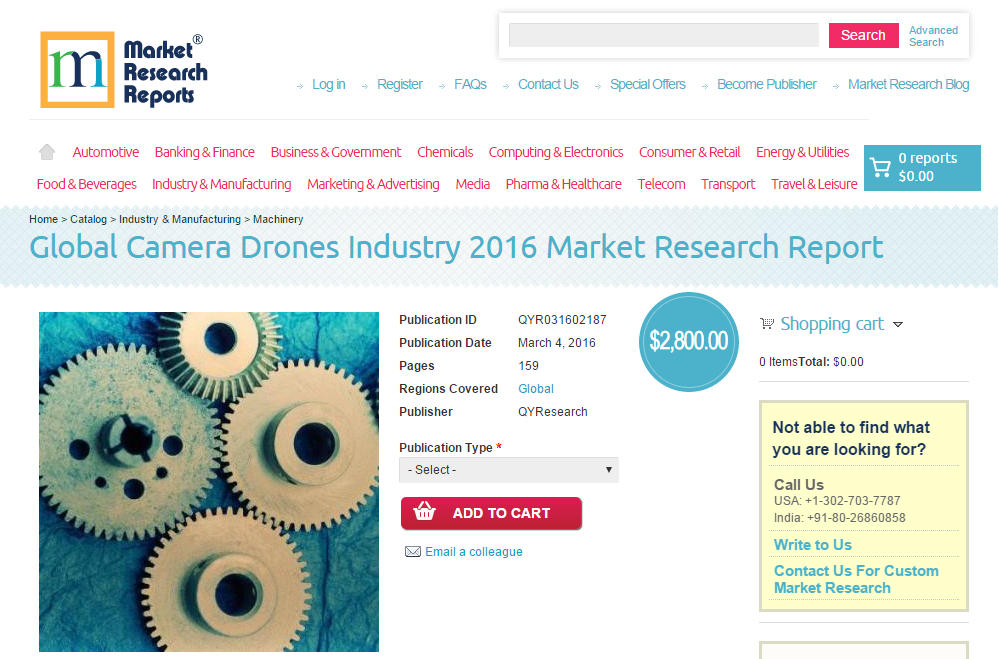Viewport: 999px width, 659px height.
Task: Click Become Publisher link
Action: 766,85
